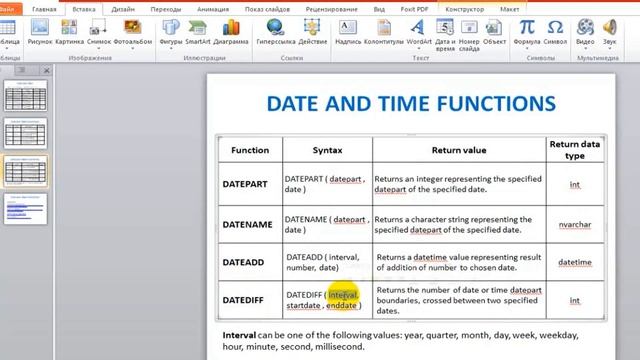Switch to the Главная tab
Image resolution: width=640 pixels, height=360 pixels.
coord(44,9)
